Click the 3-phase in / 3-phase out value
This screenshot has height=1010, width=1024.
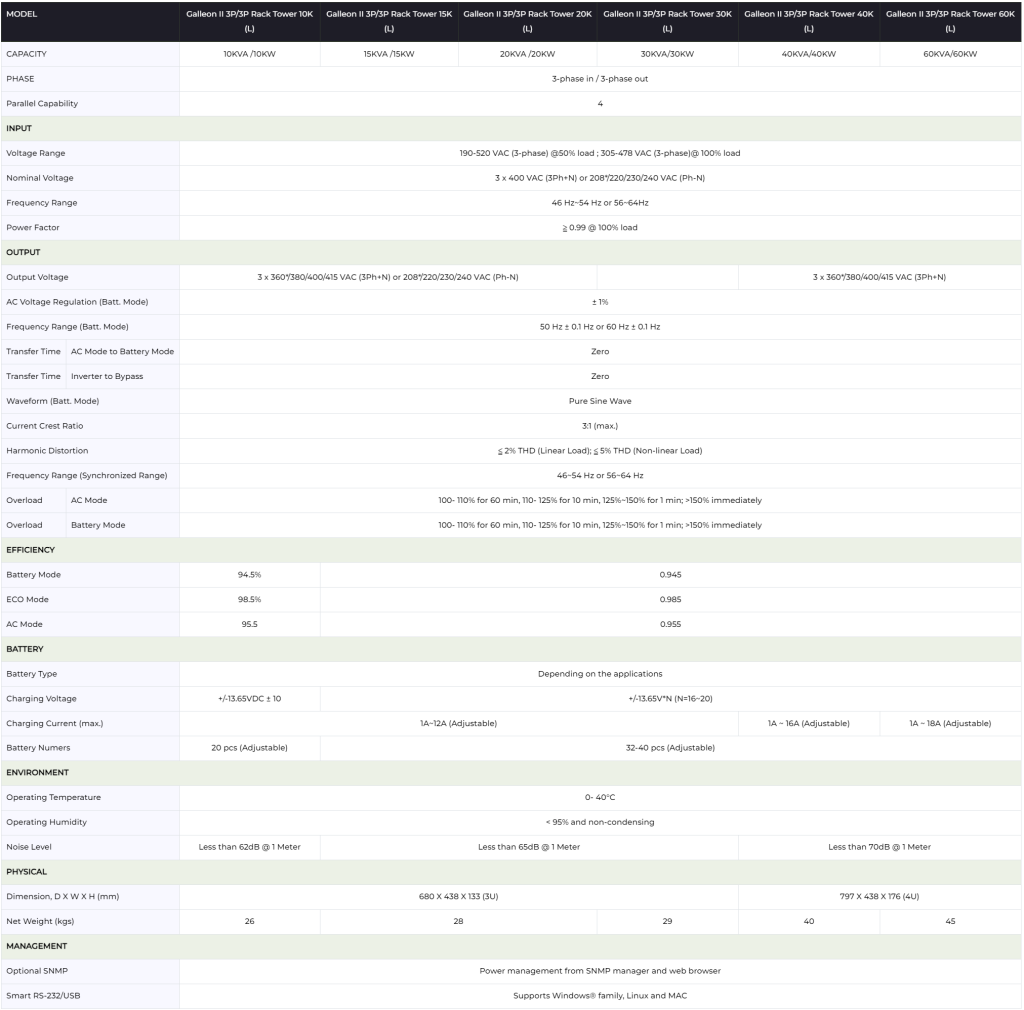tap(600, 79)
